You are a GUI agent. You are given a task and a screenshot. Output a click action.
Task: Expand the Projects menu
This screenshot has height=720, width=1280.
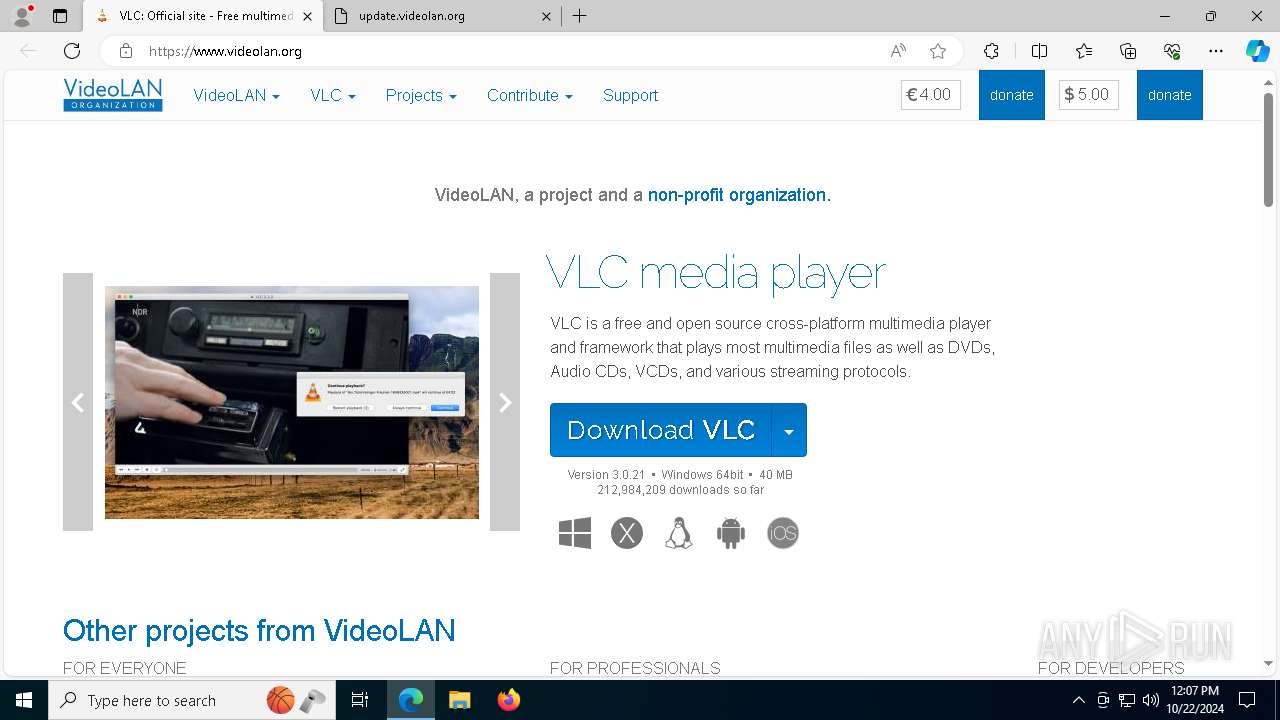[x=421, y=95]
